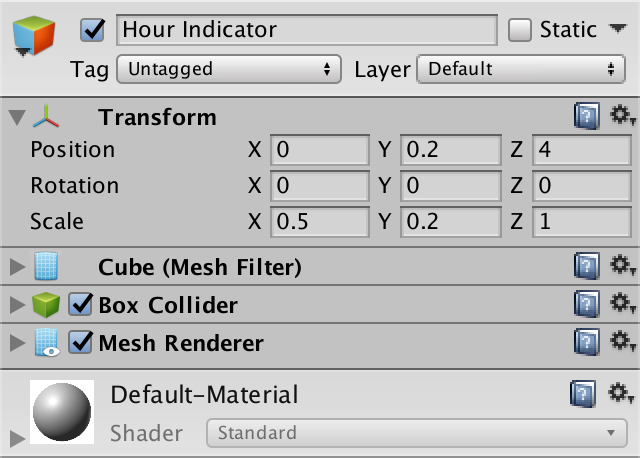Disable the Hour Indicator active checkbox
This screenshot has height=458, width=640.
pyautogui.click(x=93, y=30)
